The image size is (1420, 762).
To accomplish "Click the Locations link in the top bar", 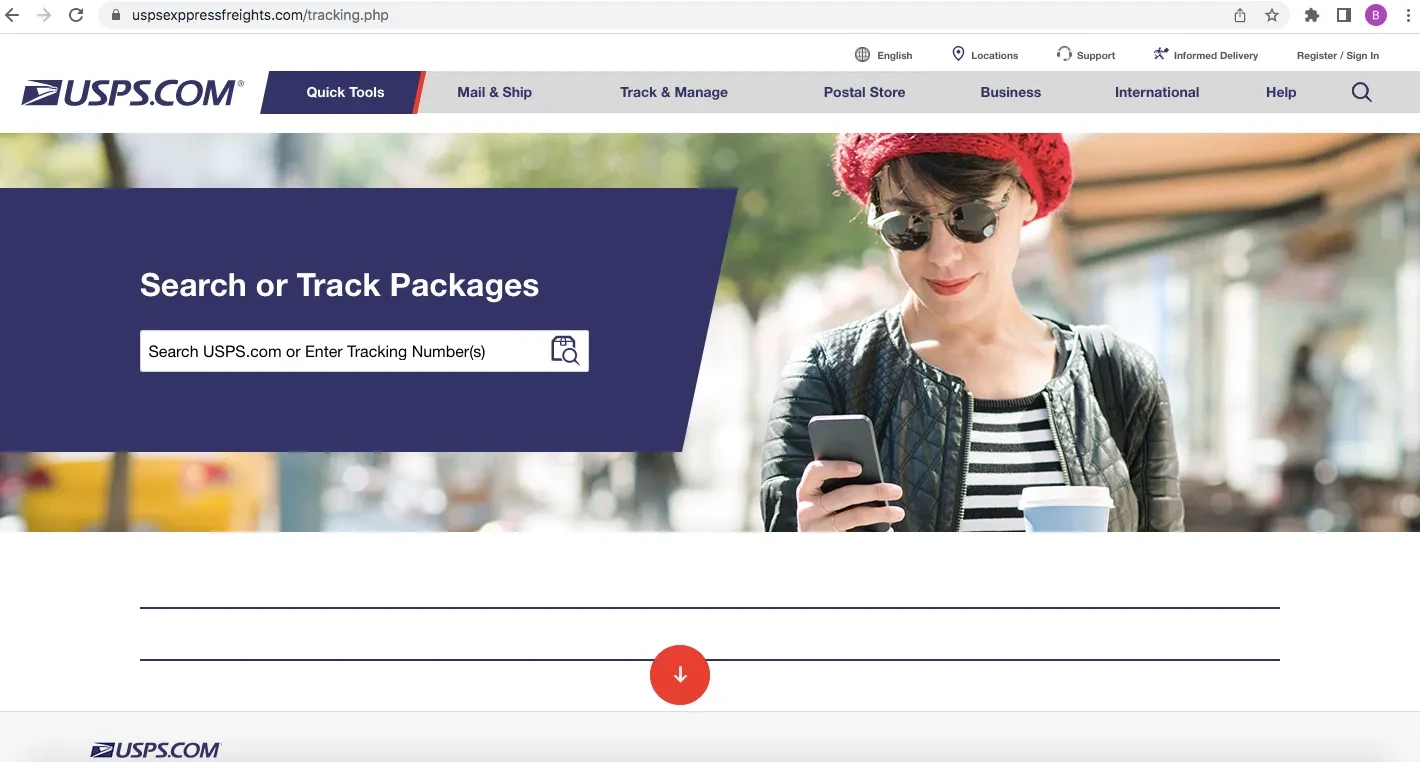I will pyautogui.click(x=985, y=55).
